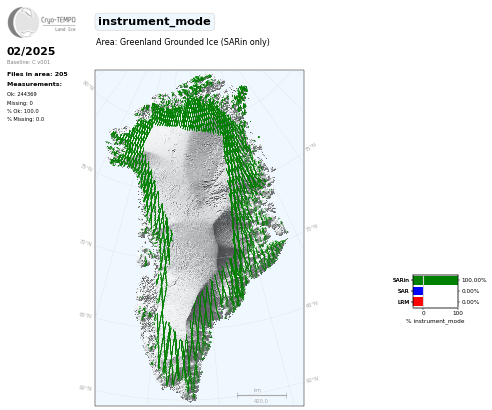Click the 'Missing: 0' measurement line
Image resolution: width=492 pixels, height=410 pixels.
20,103
